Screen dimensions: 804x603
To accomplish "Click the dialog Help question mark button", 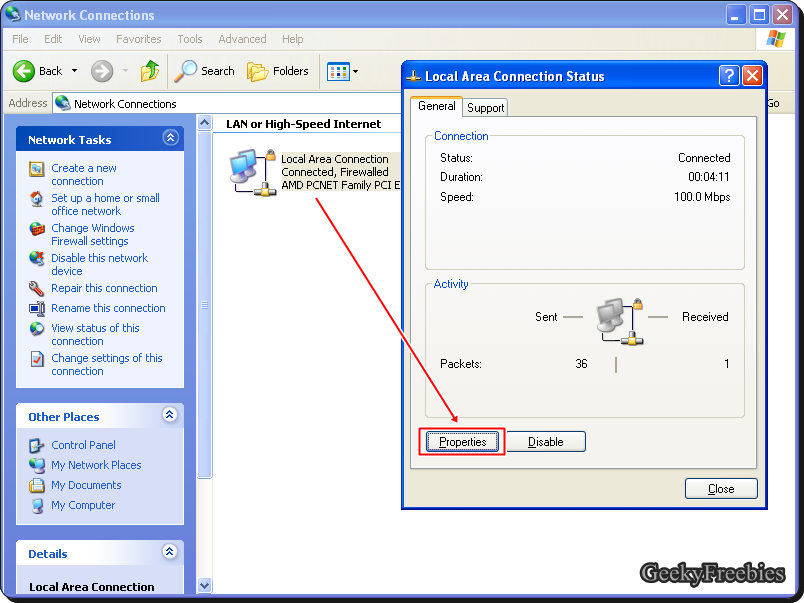I will (729, 76).
